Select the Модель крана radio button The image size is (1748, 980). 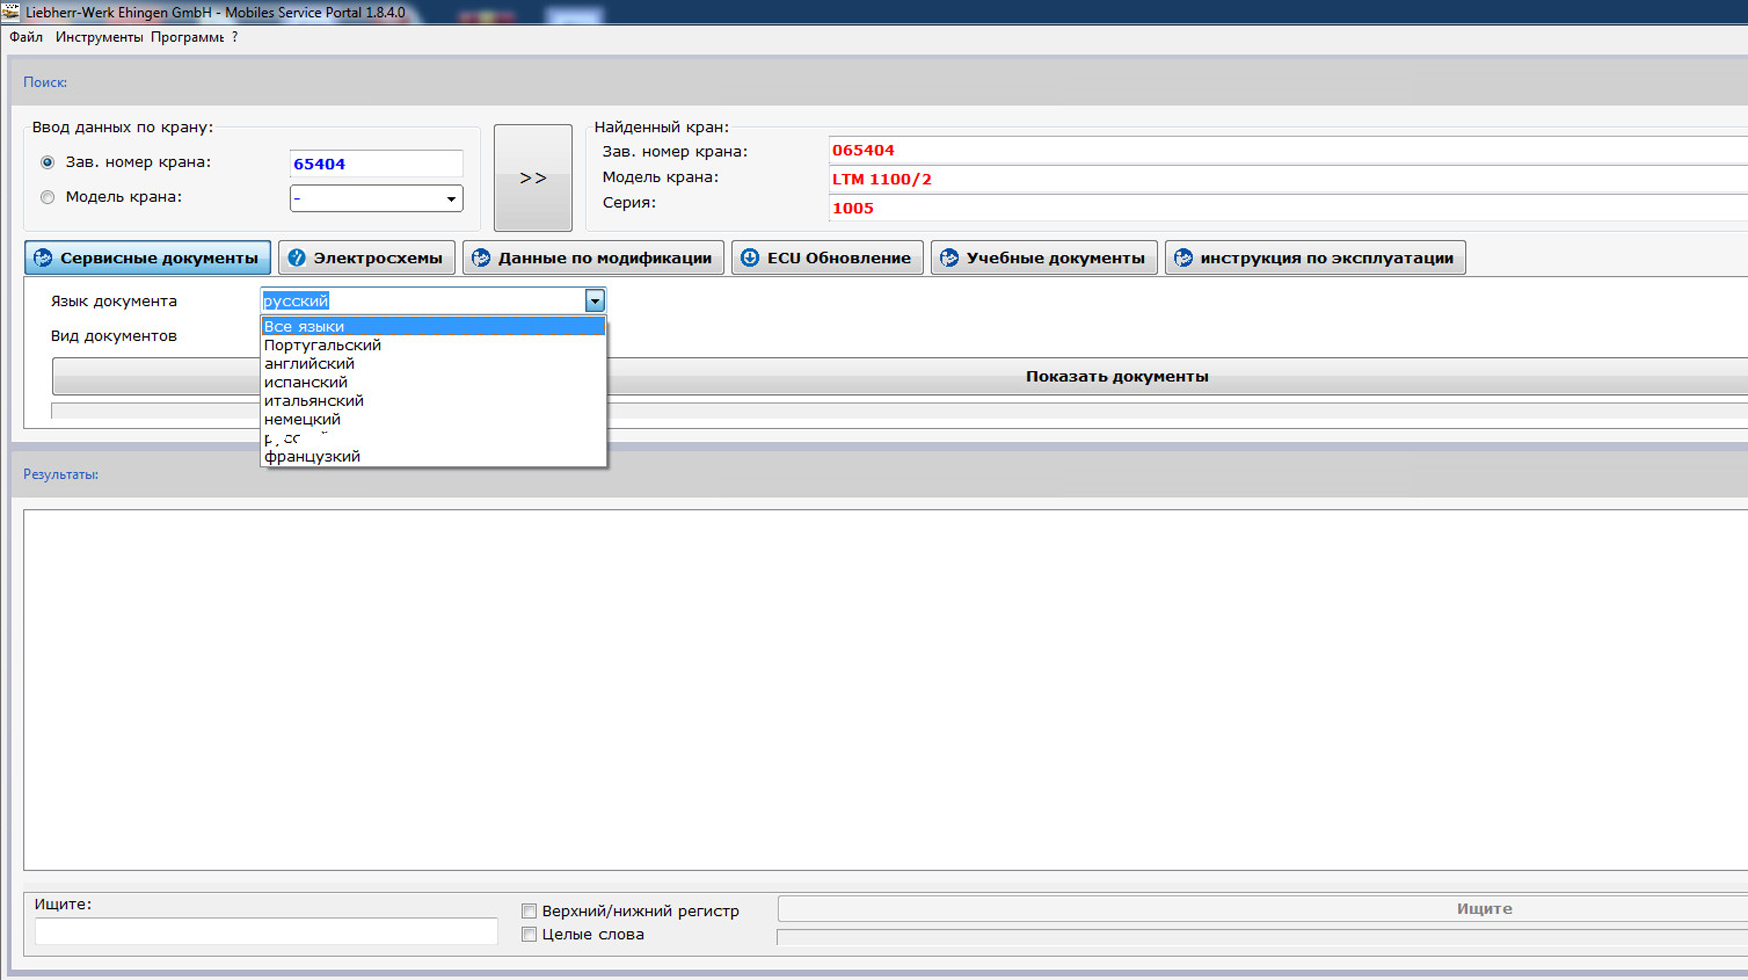[x=48, y=197]
